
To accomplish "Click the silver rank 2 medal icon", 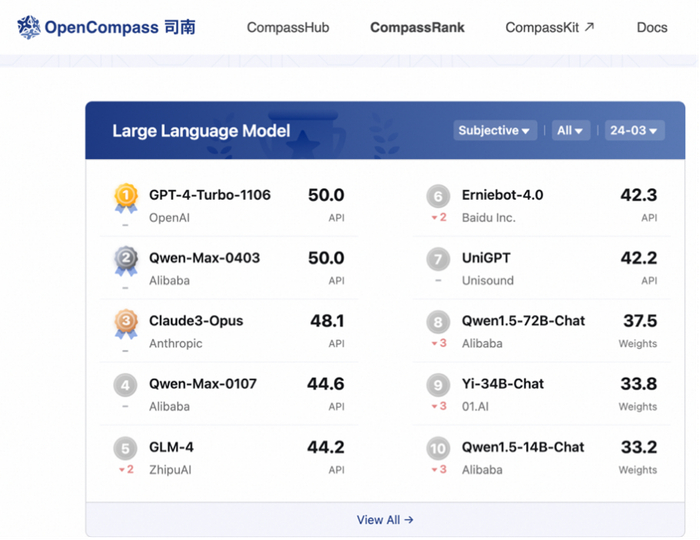I will 126,261.
